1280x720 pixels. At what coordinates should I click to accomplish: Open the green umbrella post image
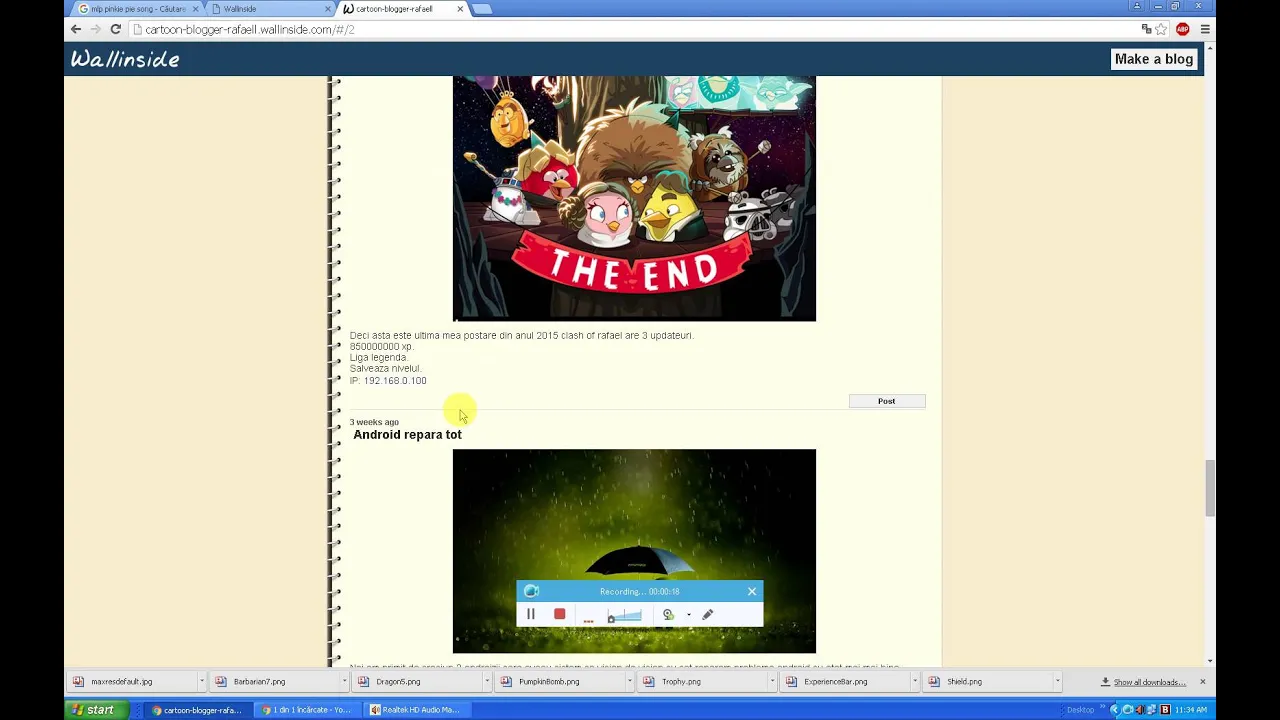click(634, 551)
